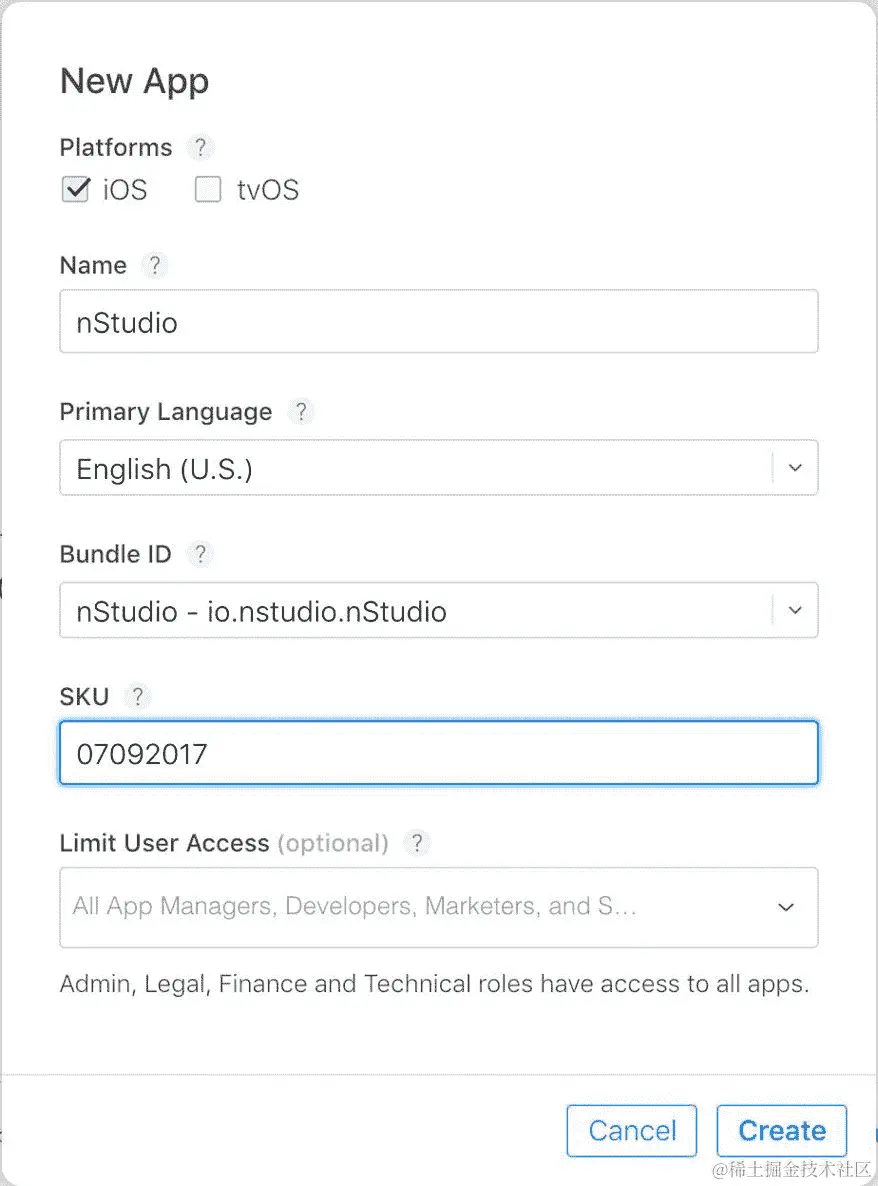878x1186 pixels.
Task: Focus the Name text field
Action: click(438, 322)
